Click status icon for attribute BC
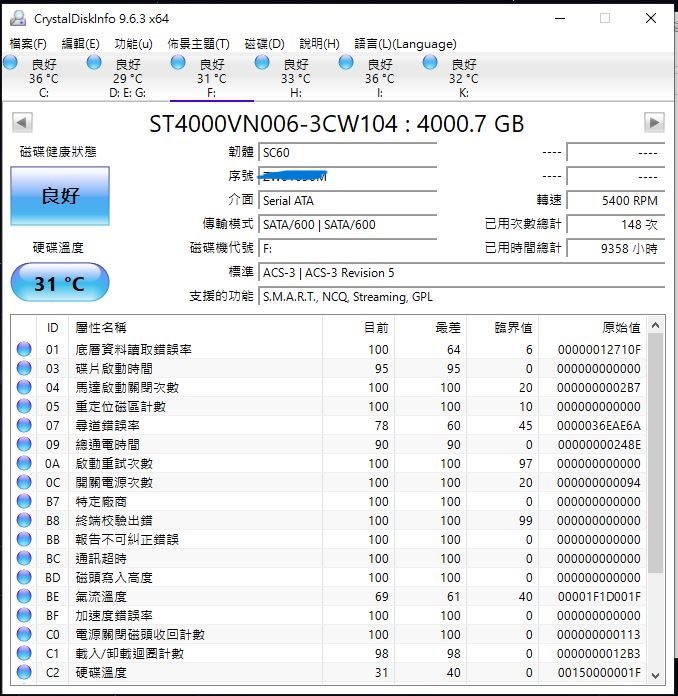The width and height of the screenshot is (678, 696). tap(24, 558)
